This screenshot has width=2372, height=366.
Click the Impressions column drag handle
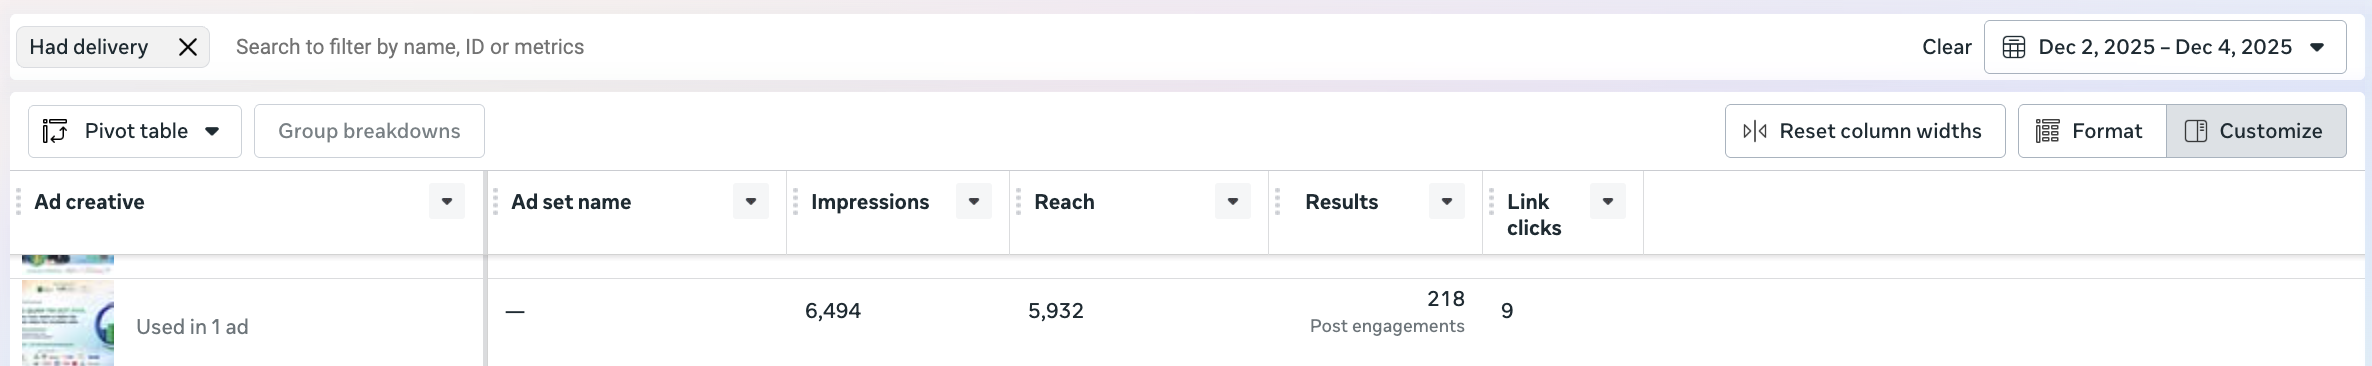[795, 202]
